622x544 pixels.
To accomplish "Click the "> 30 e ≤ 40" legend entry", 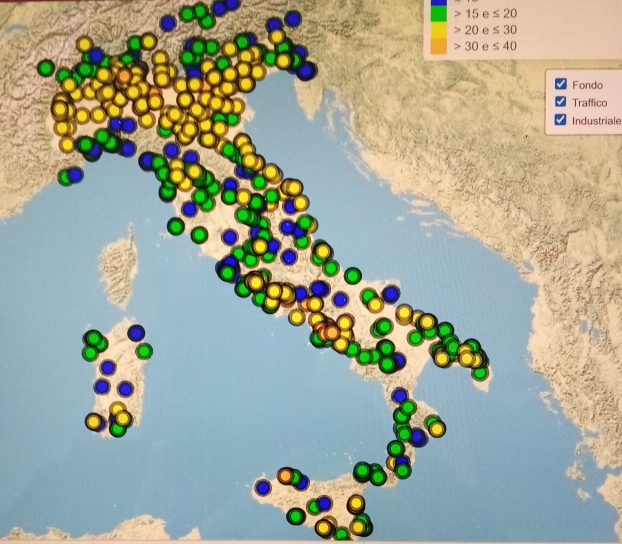I will pyautogui.click(x=485, y=45).
